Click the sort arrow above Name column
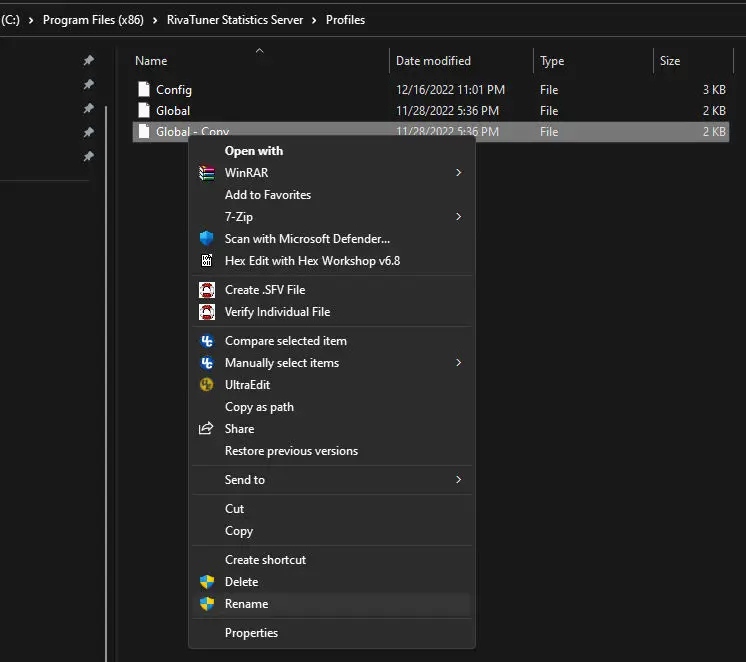This screenshot has width=746, height=662. pos(259,50)
